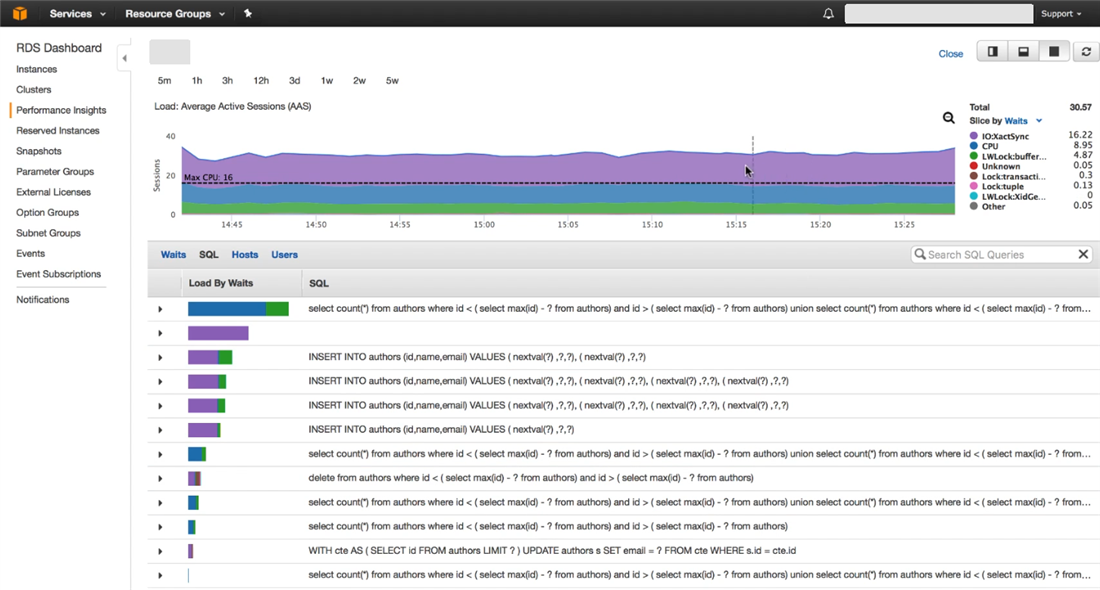Image resolution: width=1100 pixels, height=590 pixels.
Task: Open the Services menu
Action: 77,13
